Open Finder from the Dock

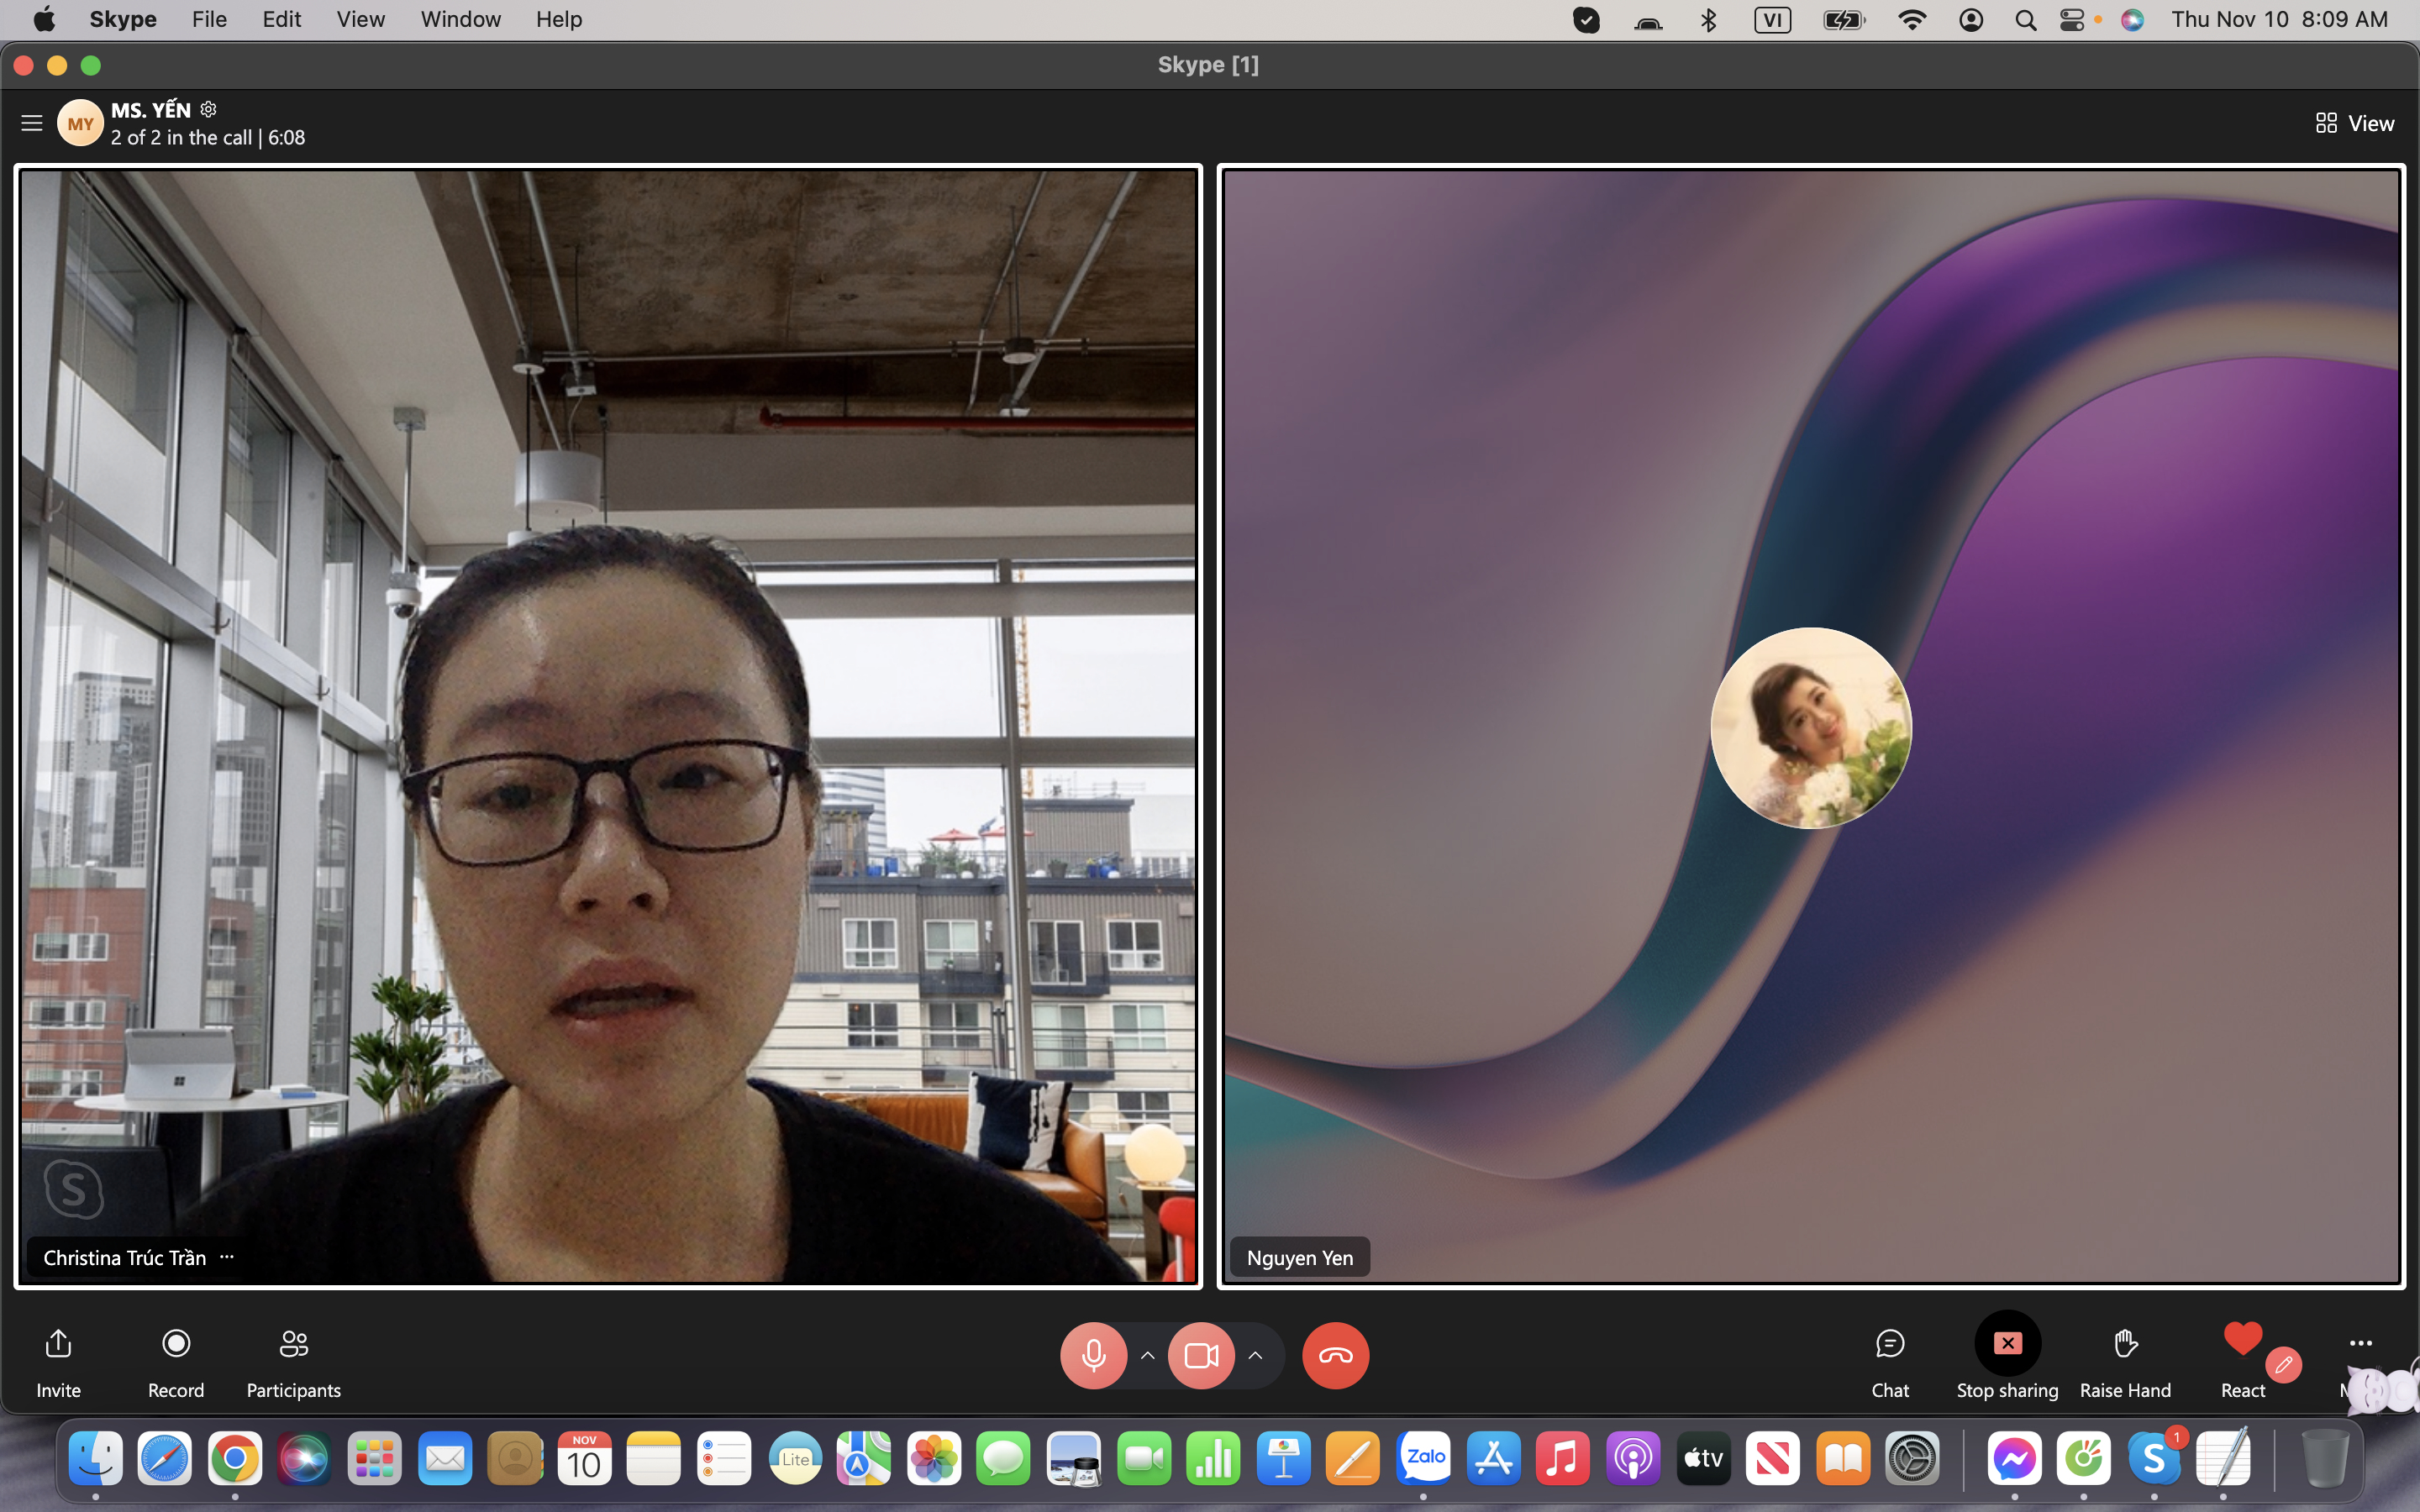coord(95,1459)
